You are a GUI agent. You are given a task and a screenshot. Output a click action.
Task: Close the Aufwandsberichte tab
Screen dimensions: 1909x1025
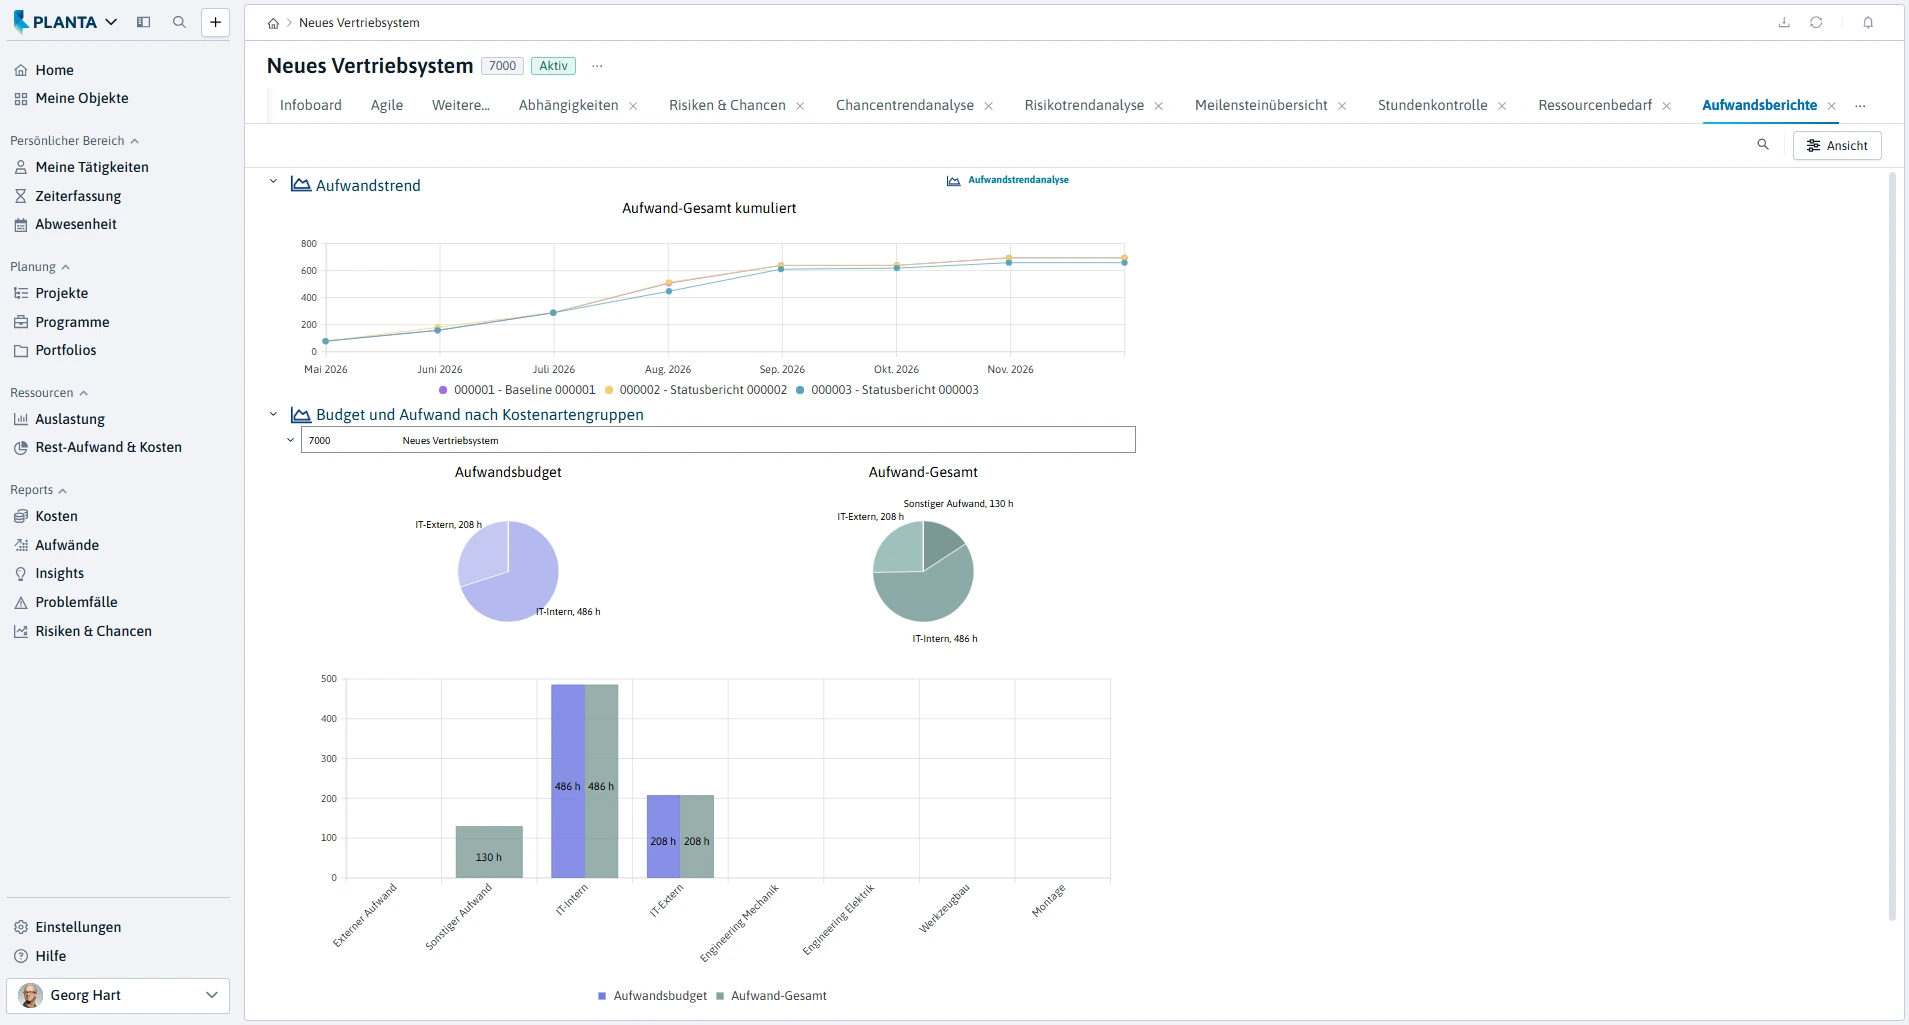coord(1832,106)
